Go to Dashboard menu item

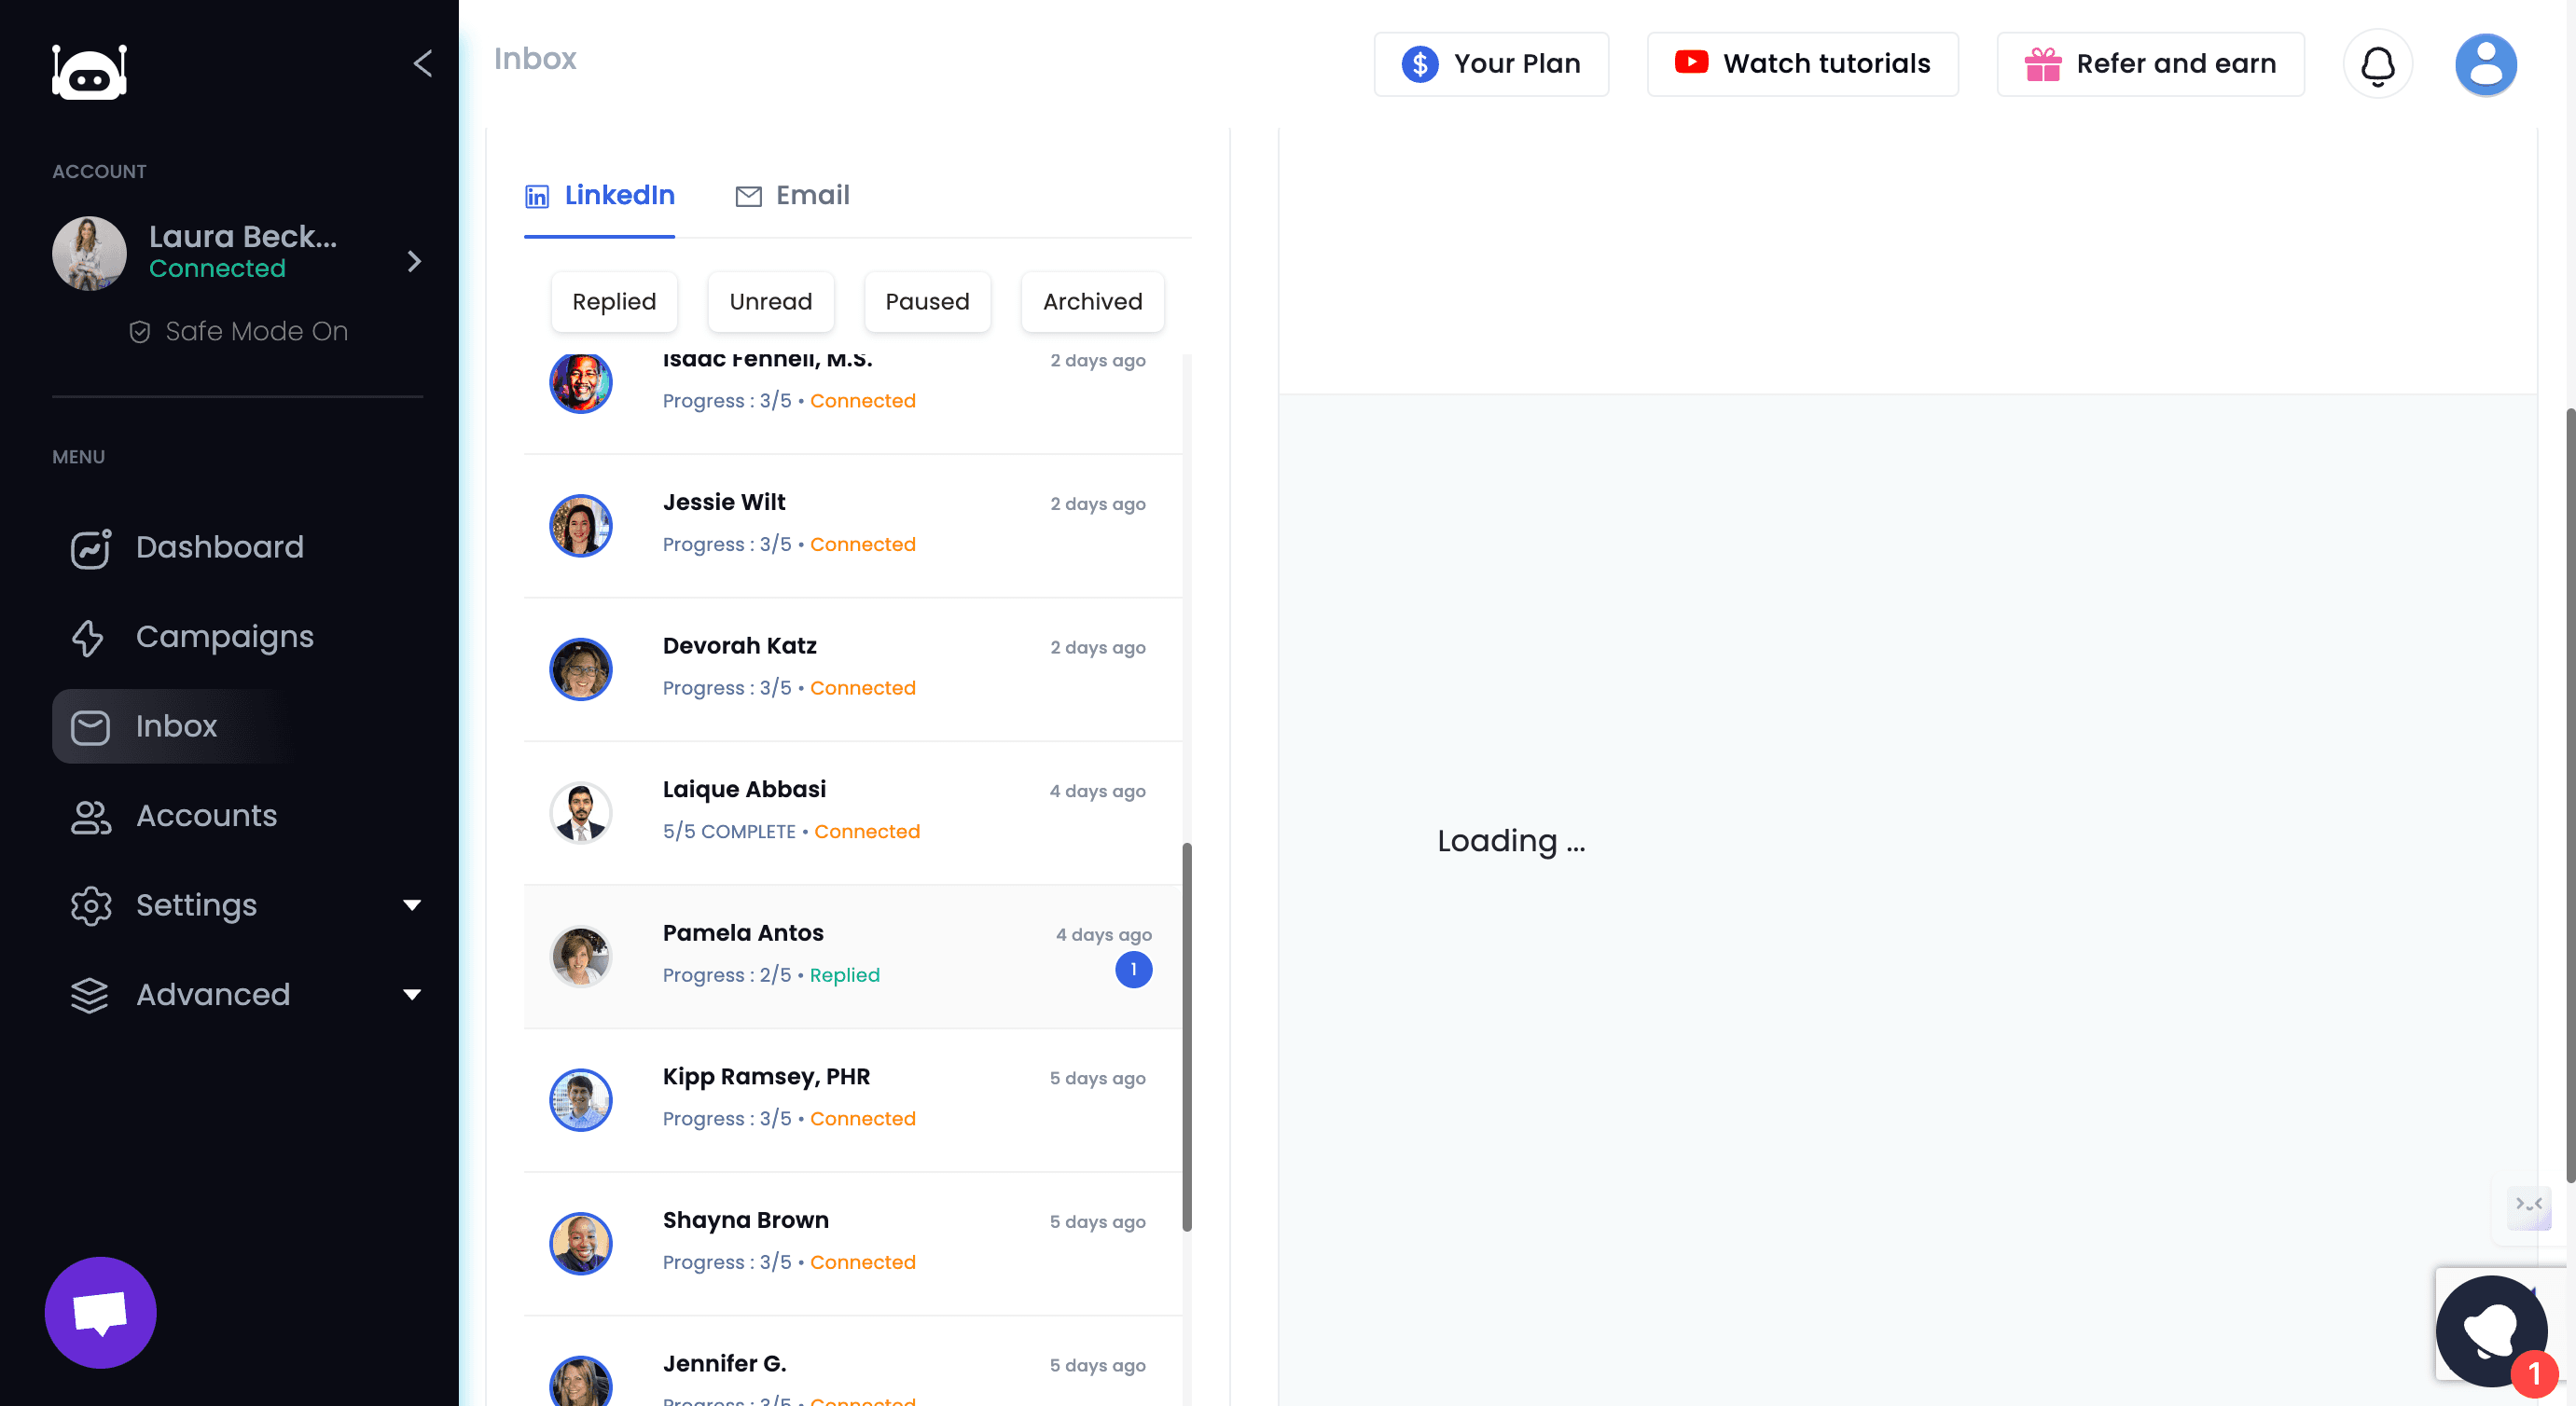pyautogui.click(x=220, y=547)
